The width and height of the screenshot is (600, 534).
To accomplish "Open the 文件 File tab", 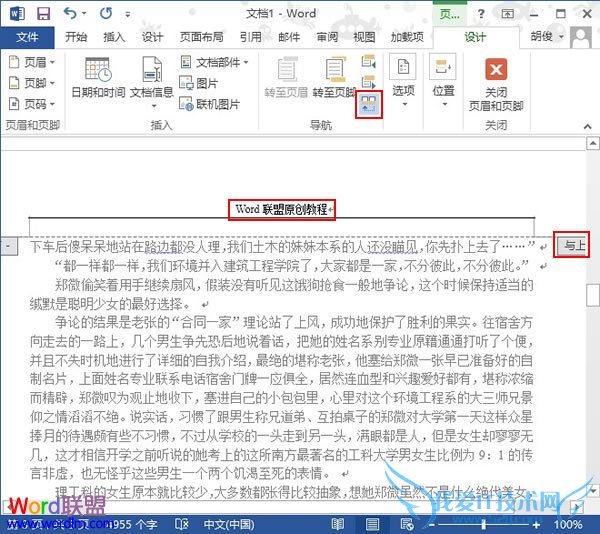I will tap(27, 37).
